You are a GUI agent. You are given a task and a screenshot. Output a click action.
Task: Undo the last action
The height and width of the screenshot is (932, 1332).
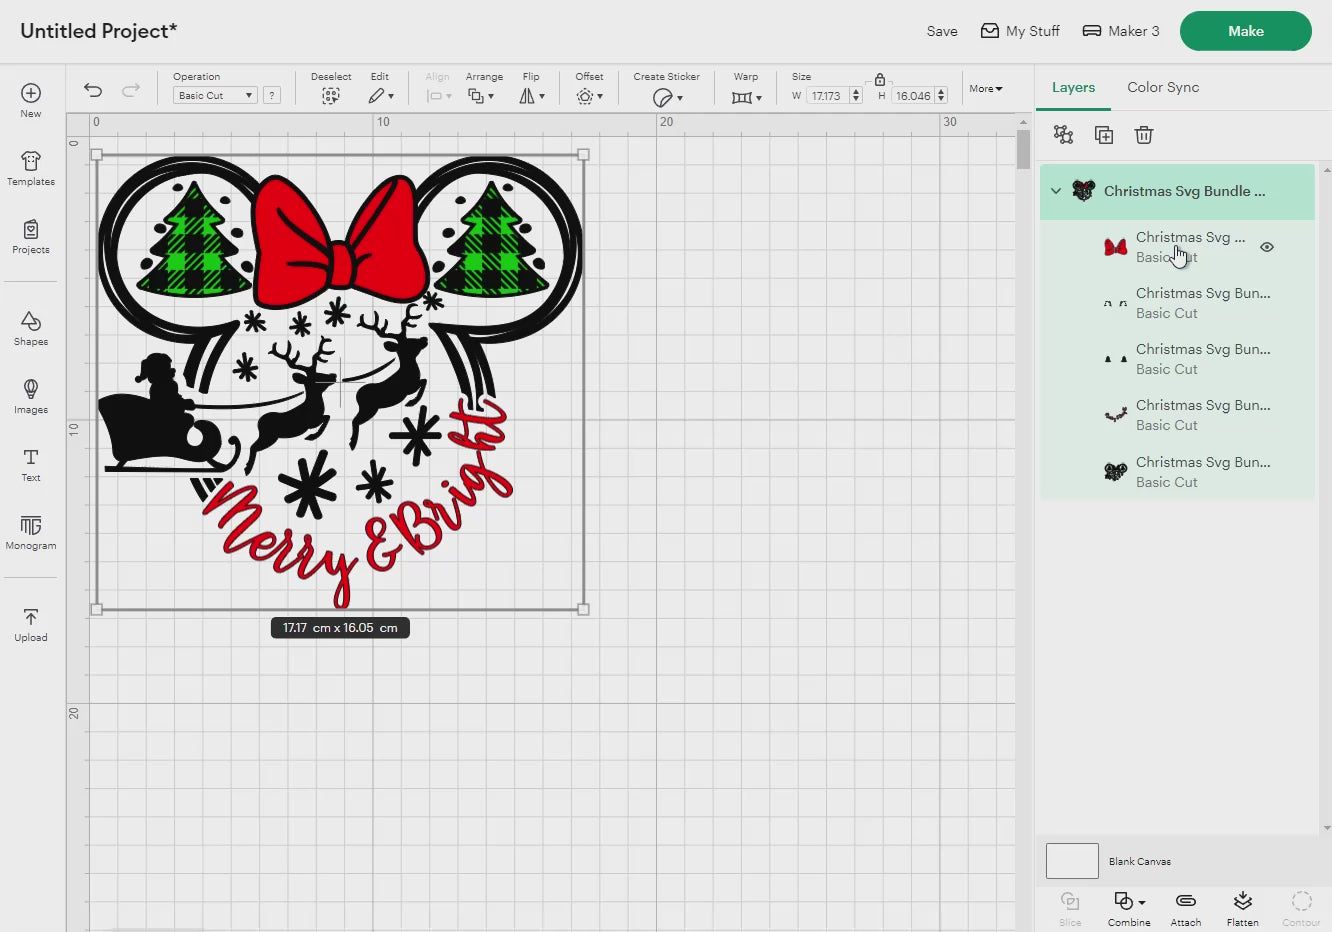tap(93, 90)
